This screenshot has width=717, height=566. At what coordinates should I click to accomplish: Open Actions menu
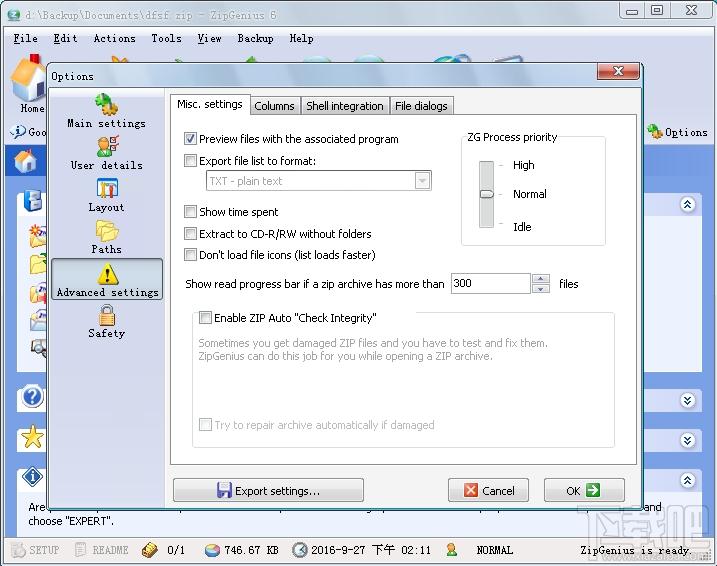pyautogui.click(x=114, y=39)
